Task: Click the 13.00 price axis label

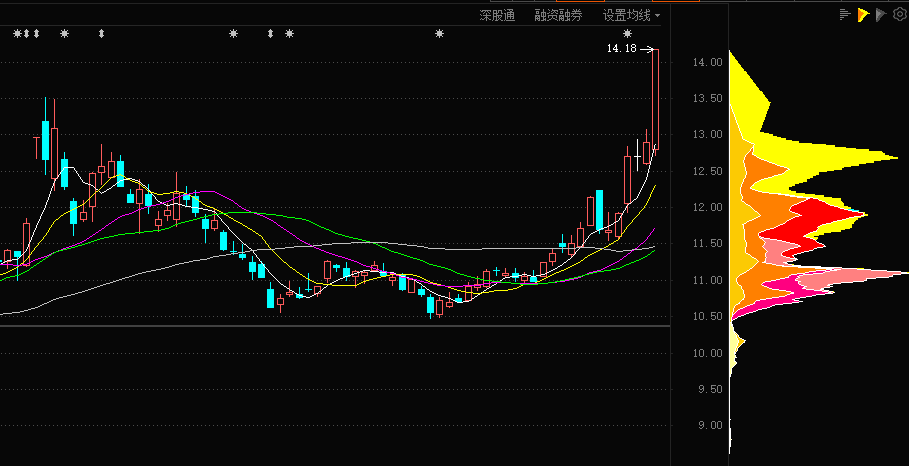Action: (707, 134)
